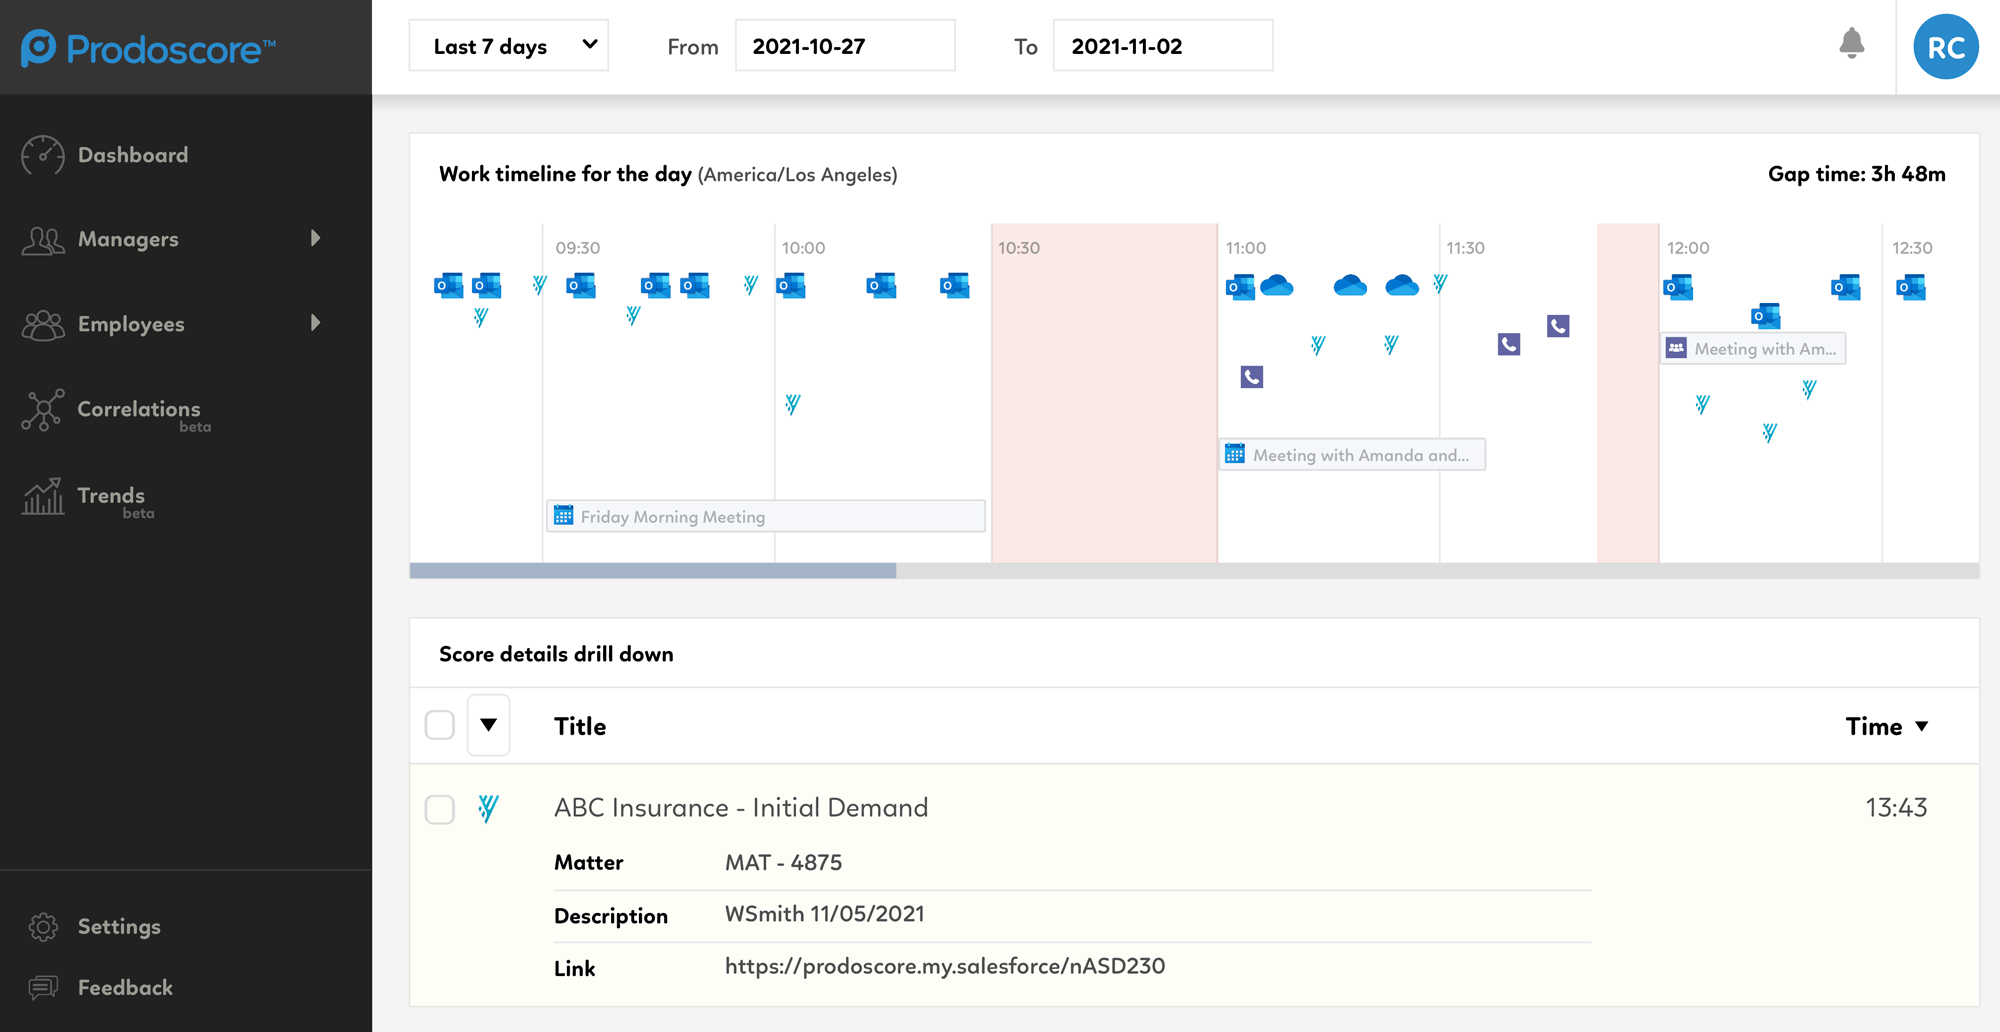Viewport: 2000px width, 1032px height.
Task: Click the Outlook icon under 12:00
Action: 1678,288
